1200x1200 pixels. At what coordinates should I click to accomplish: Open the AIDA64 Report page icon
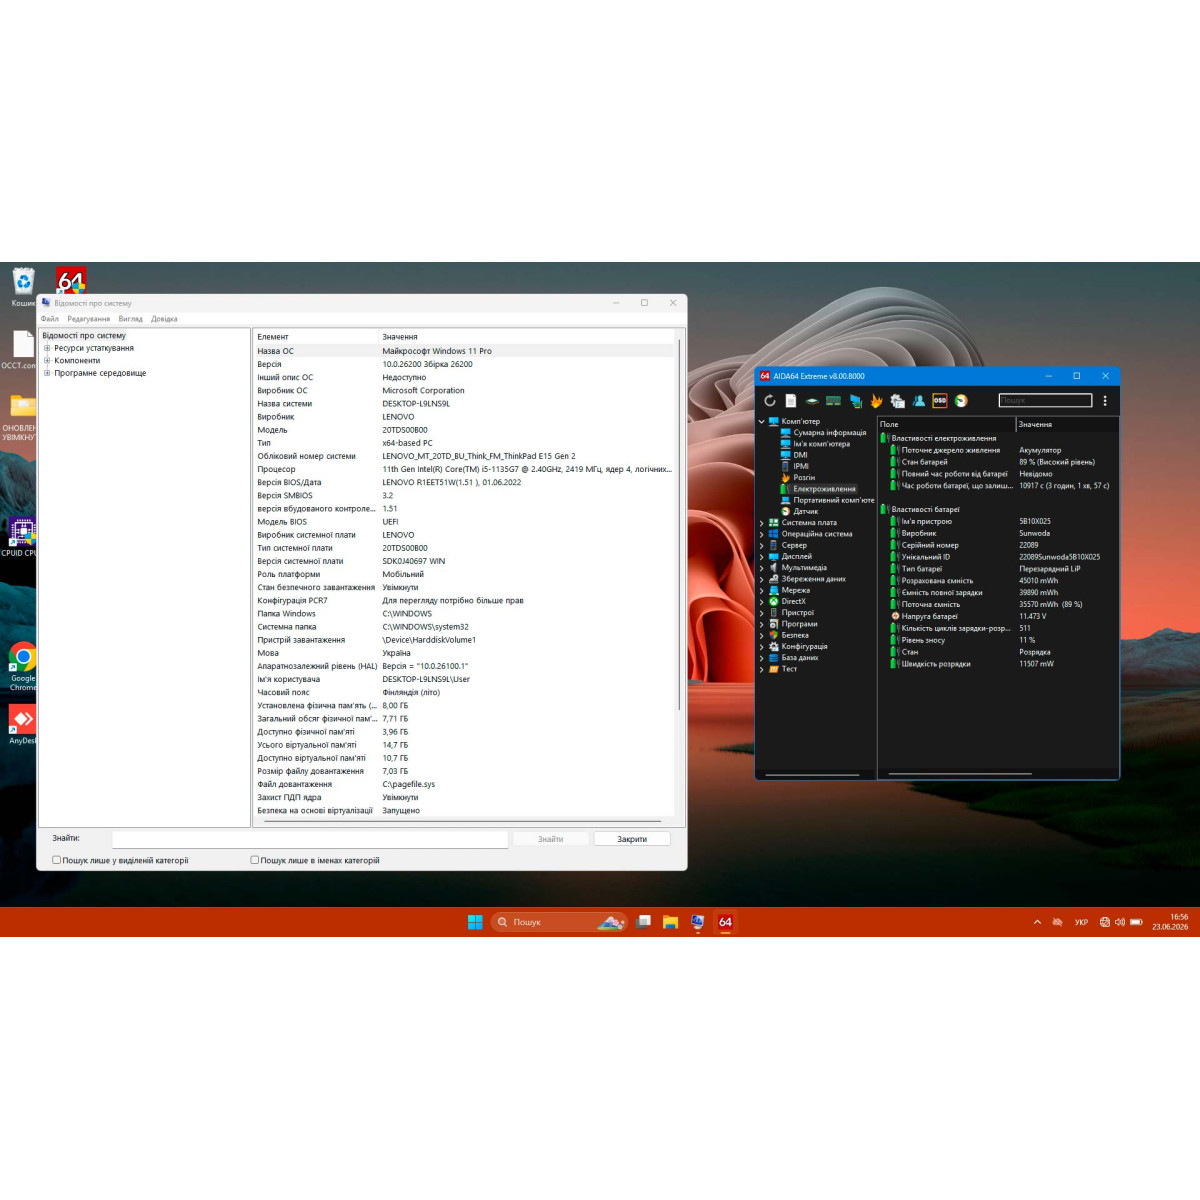(x=791, y=401)
